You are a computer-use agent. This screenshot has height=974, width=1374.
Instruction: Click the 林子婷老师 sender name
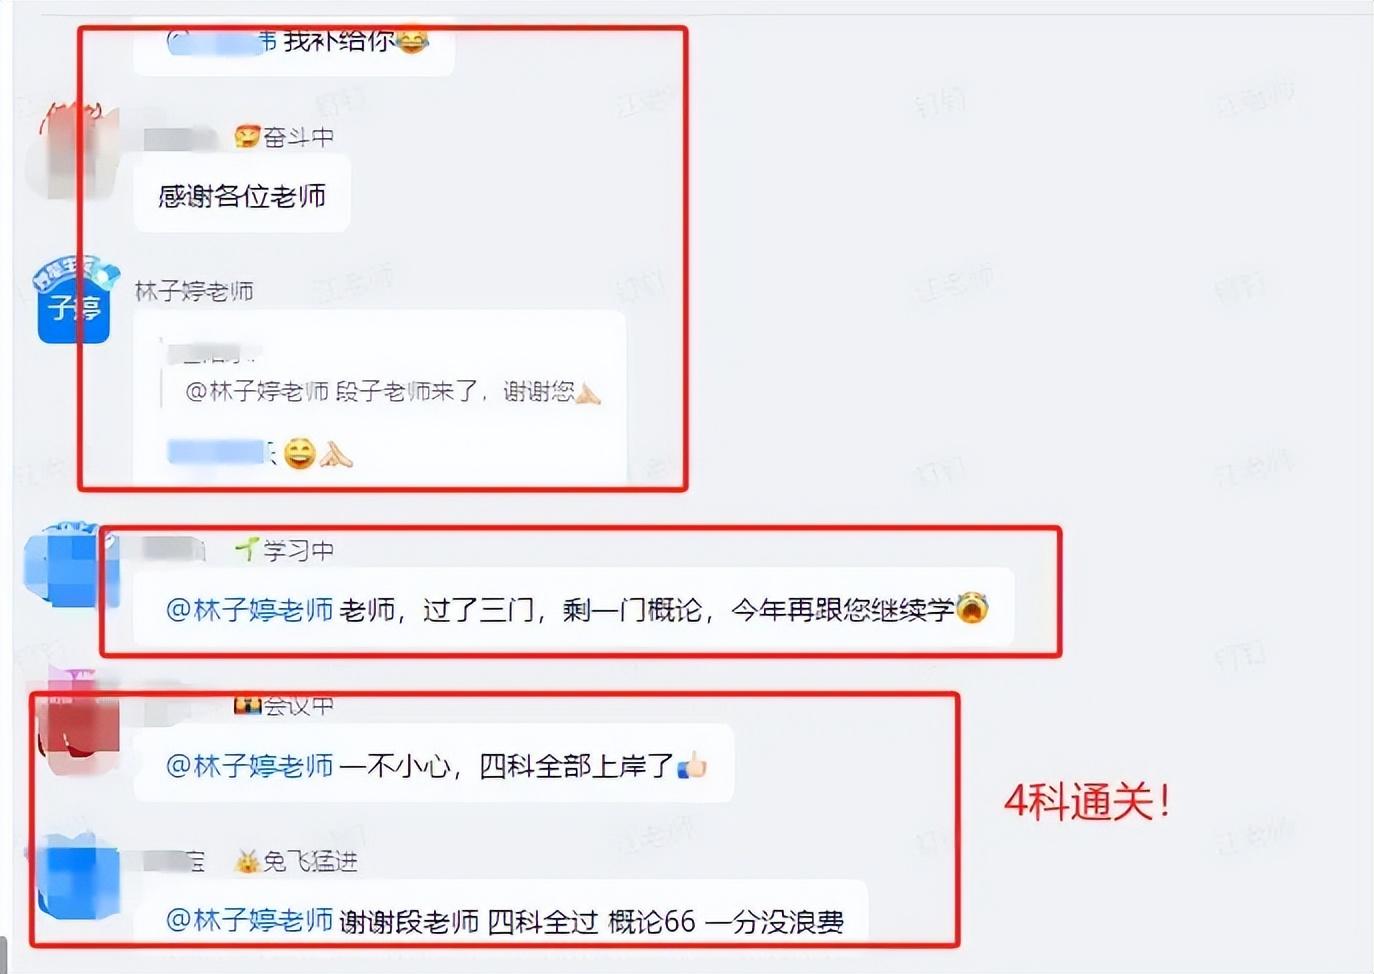pyautogui.click(x=194, y=291)
